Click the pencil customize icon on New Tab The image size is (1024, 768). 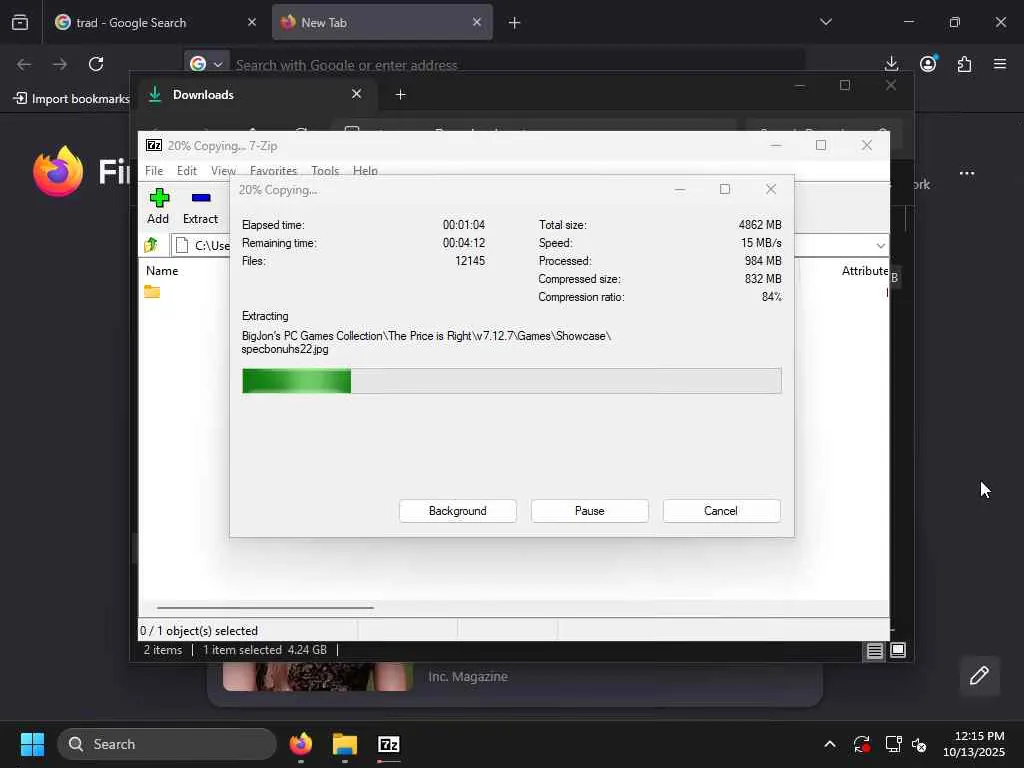(979, 675)
